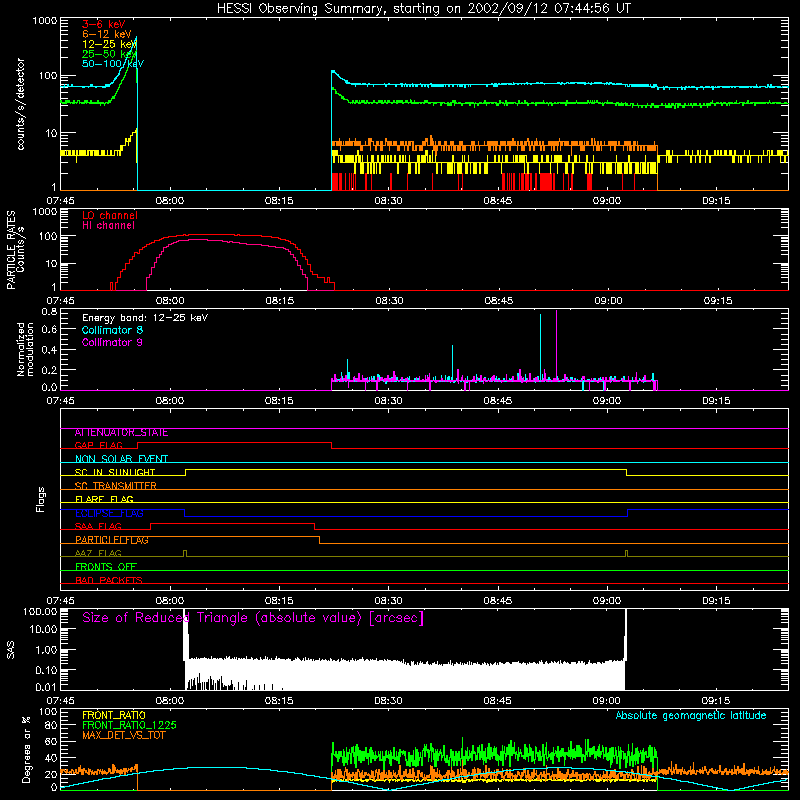
Task: Click the Normalized modulation axis title
Action: pyautogui.click(x=25, y=349)
